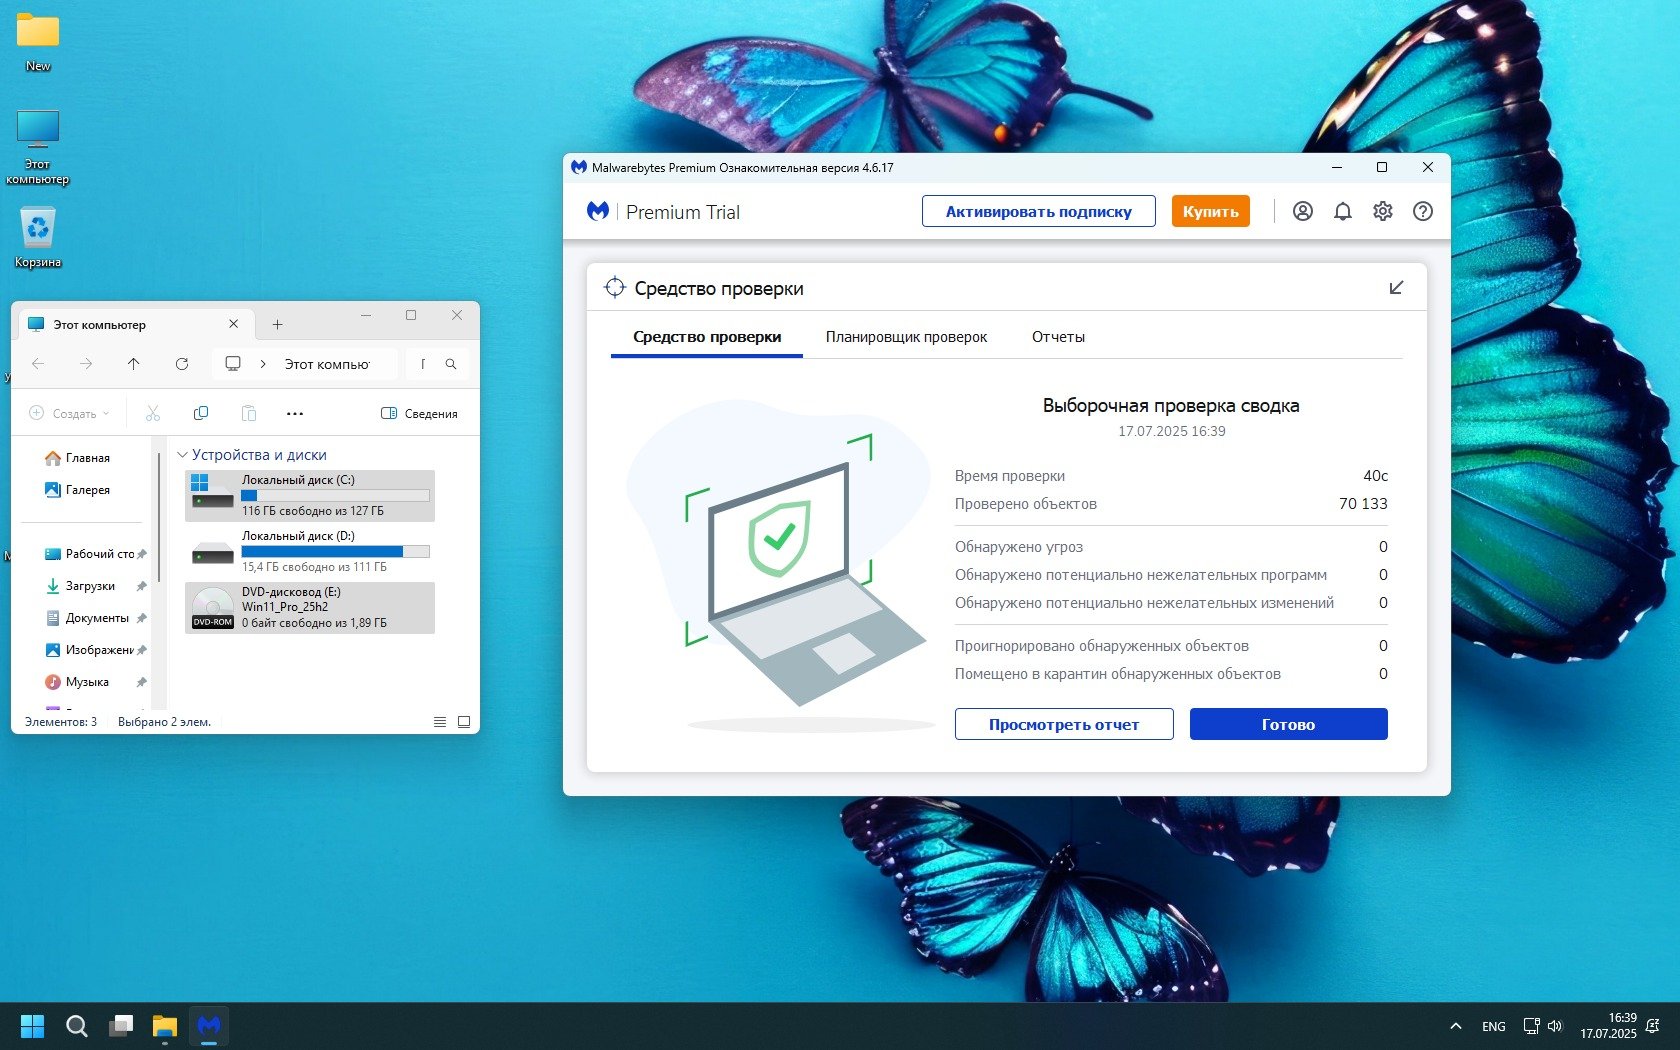Switch Explorer to details list view
The width and height of the screenshot is (1680, 1050).
click(440, 721)
